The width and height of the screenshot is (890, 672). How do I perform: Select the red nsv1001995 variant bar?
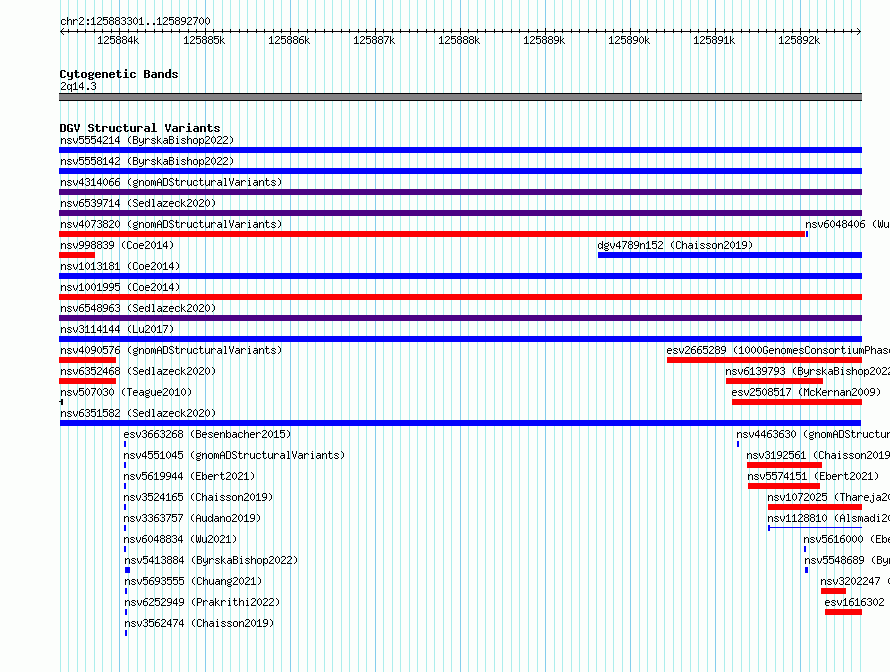pos(460,297)
